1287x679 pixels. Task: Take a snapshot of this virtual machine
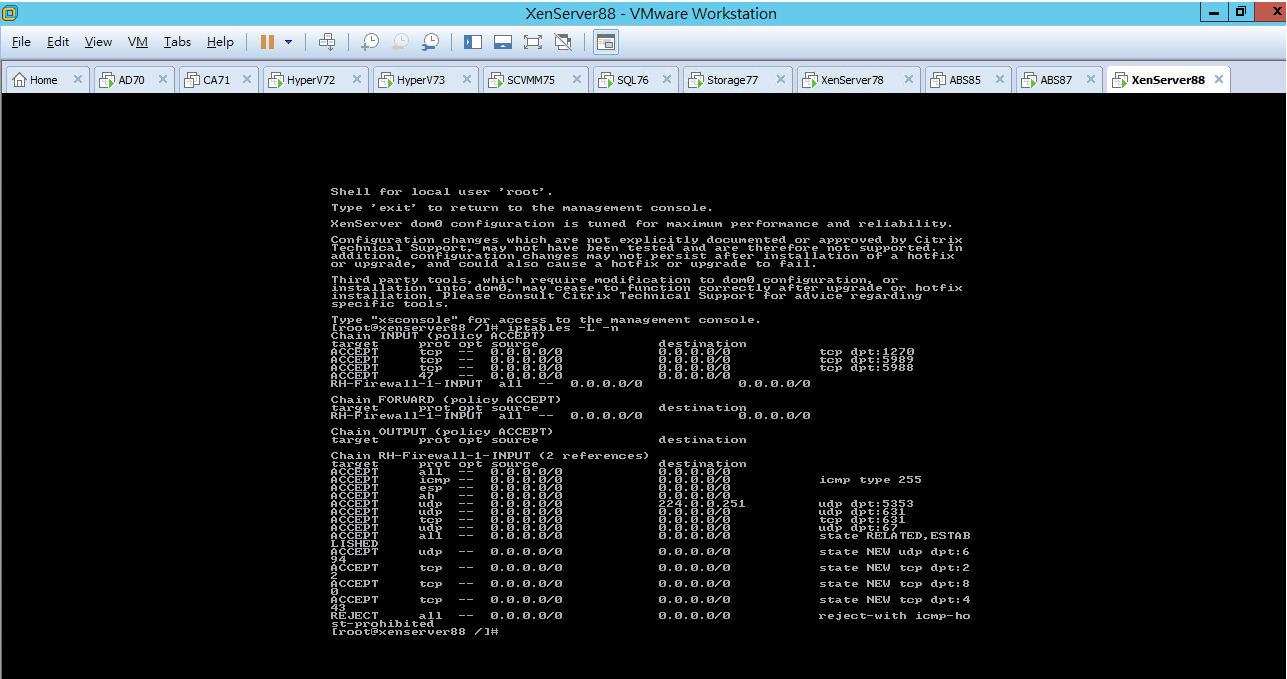(x=370, y=42)
